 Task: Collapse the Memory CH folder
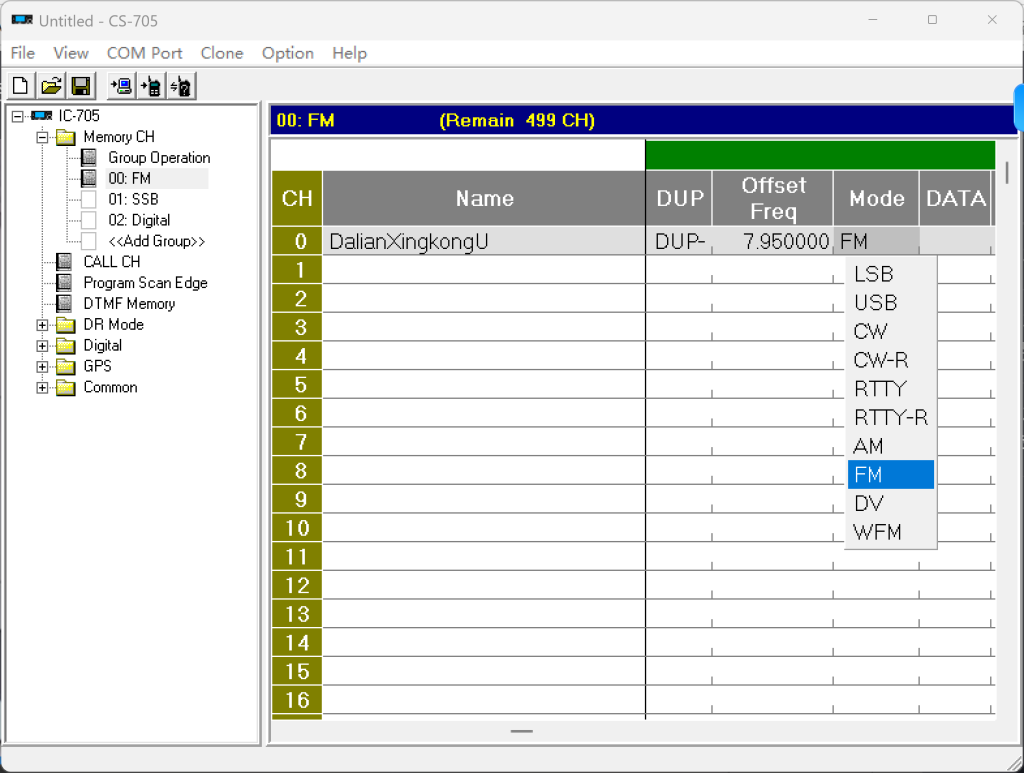pos(42,137)
